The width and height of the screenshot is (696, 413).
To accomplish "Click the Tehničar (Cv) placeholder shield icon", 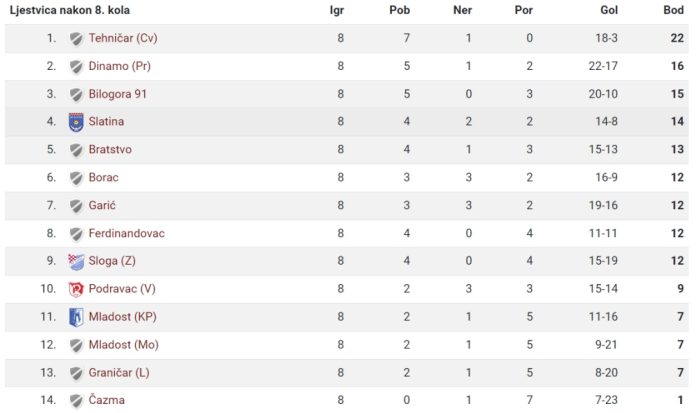I will click(76, 39).
